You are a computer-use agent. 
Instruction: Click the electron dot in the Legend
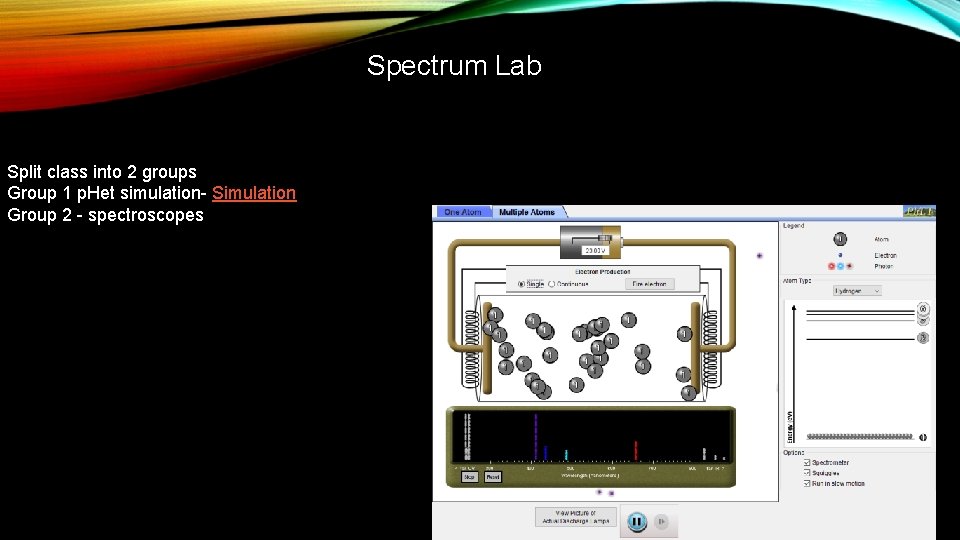(x=840, y=255)
